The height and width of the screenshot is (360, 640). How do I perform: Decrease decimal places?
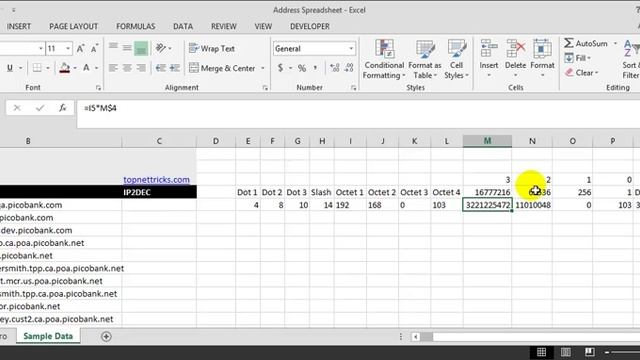tap(349, 68)
